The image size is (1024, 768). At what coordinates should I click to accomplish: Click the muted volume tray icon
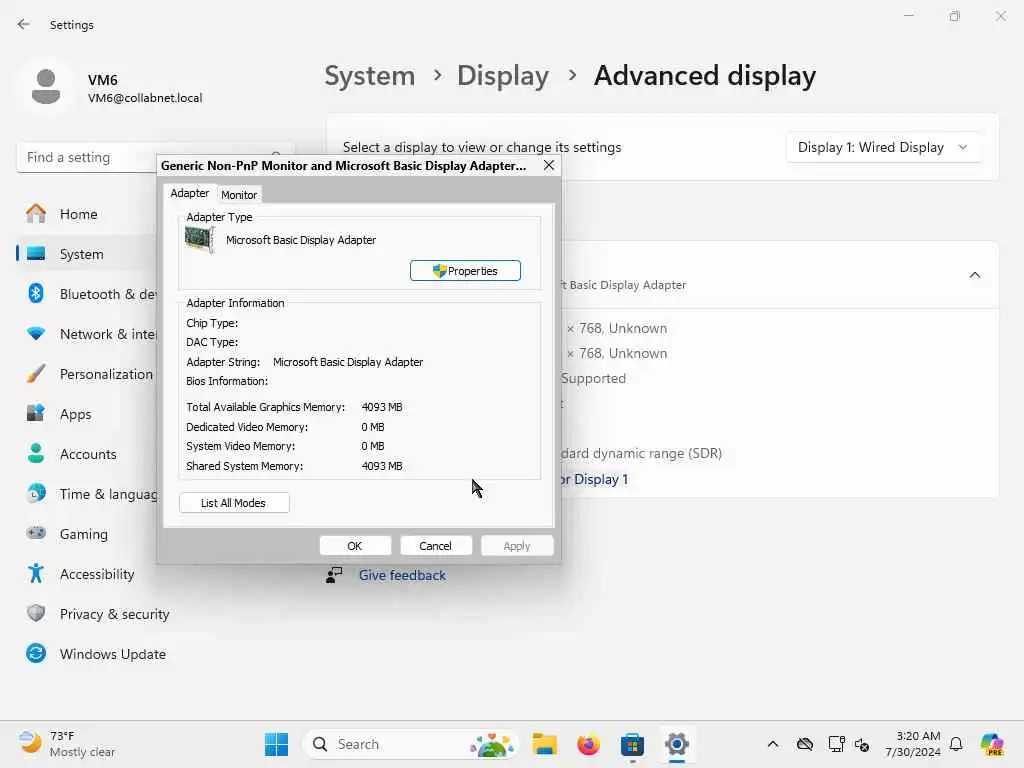point(861,744)
